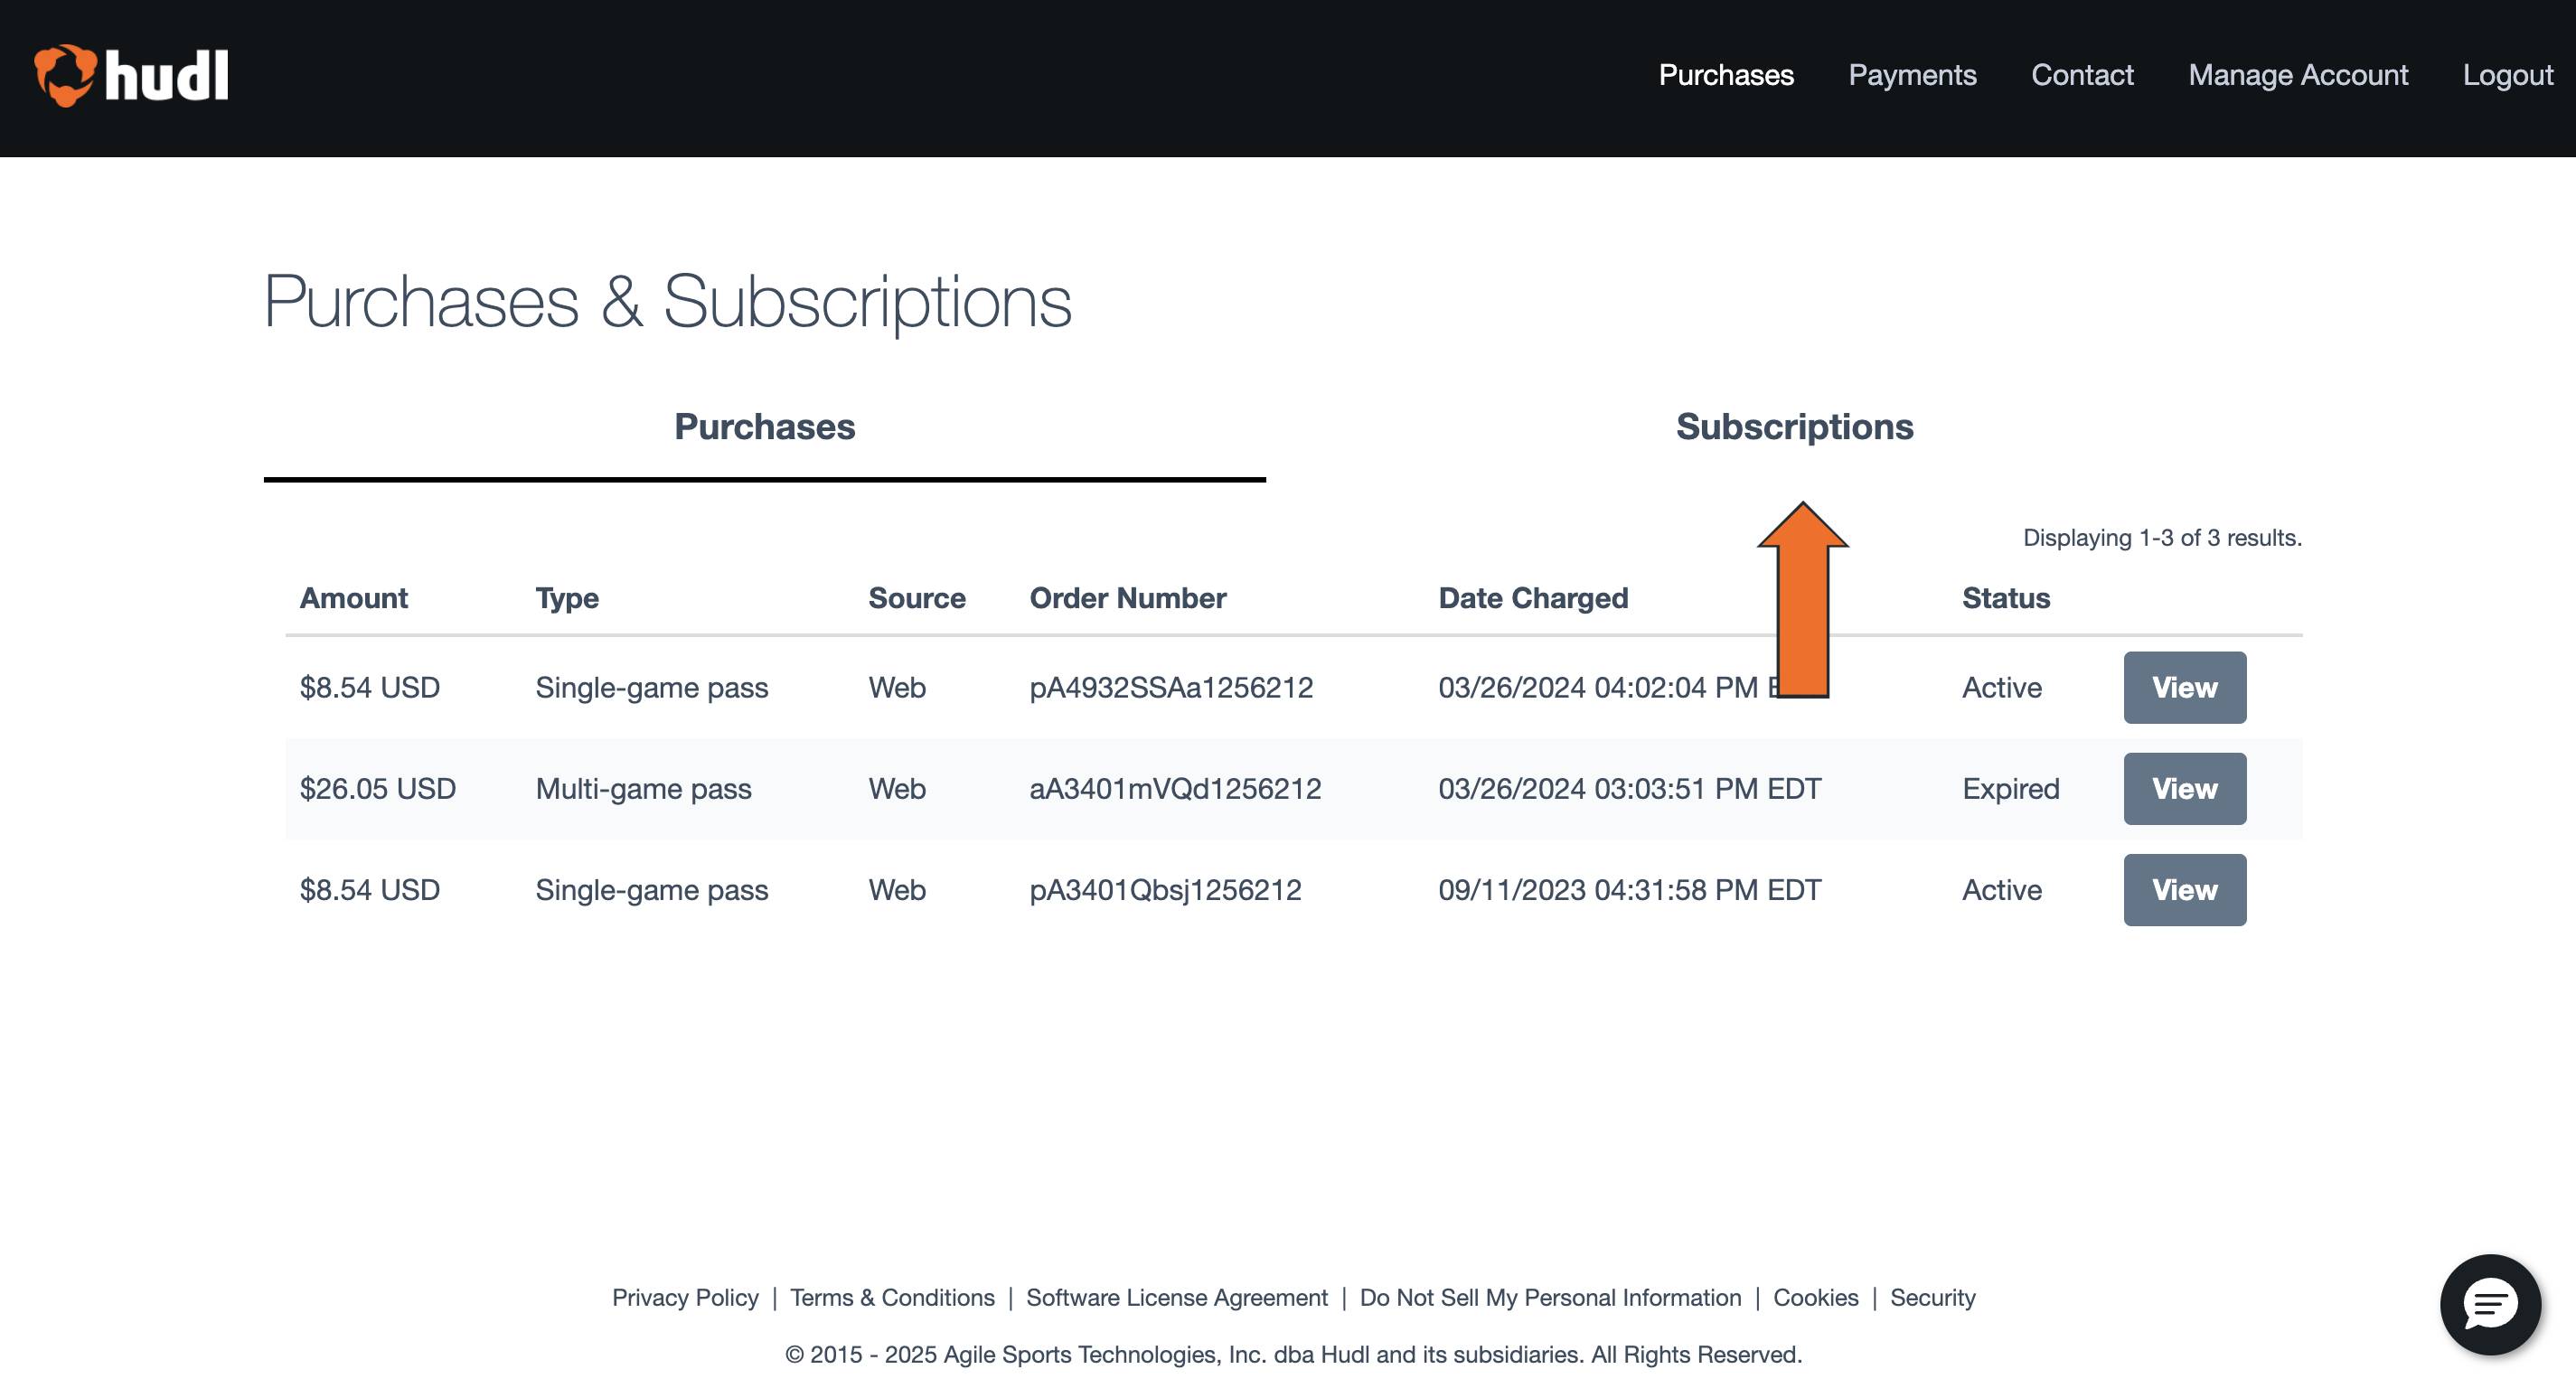Log out of the account
The width and height of the screenshot is (2576, 1388).
pos(2507,75)
